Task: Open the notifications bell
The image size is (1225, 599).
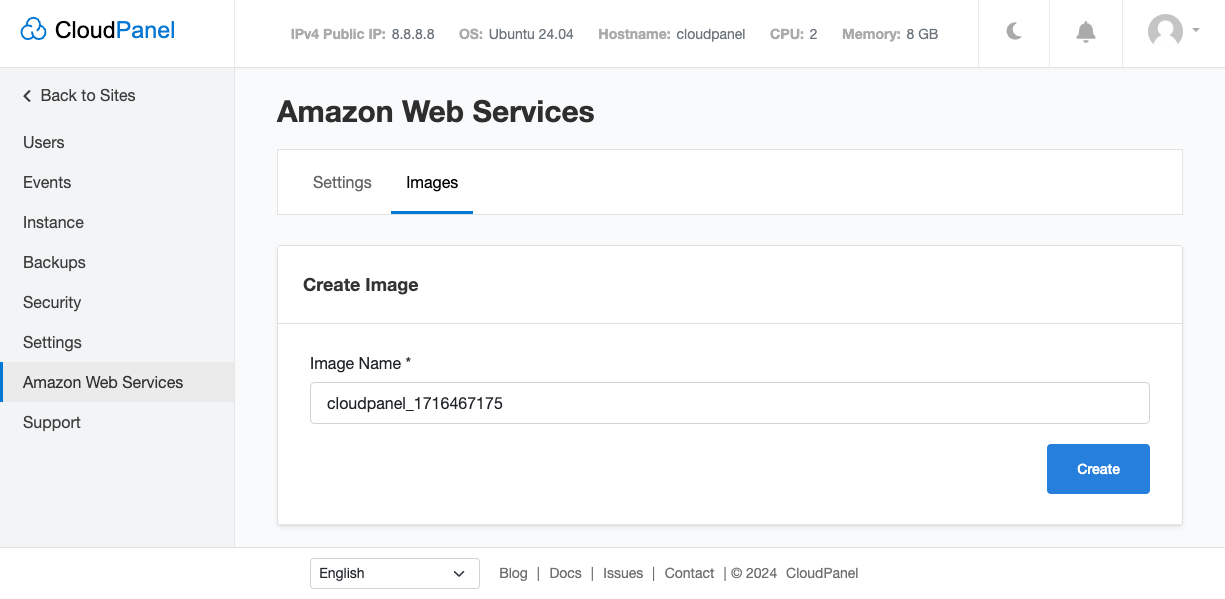Action: point(1085,33)
